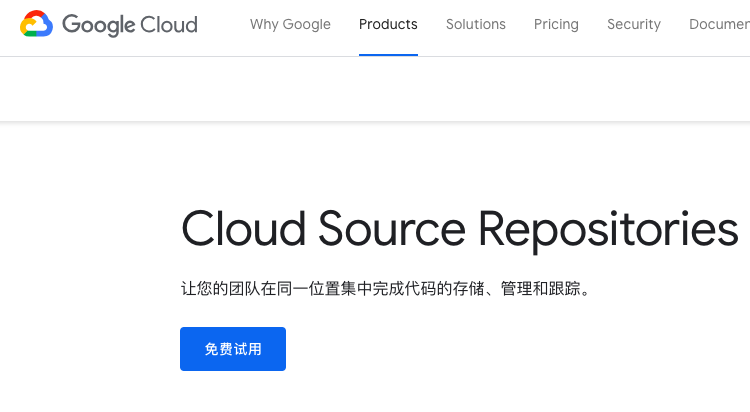
Task: Select the Products tab
Action: (x=388, y=24)
